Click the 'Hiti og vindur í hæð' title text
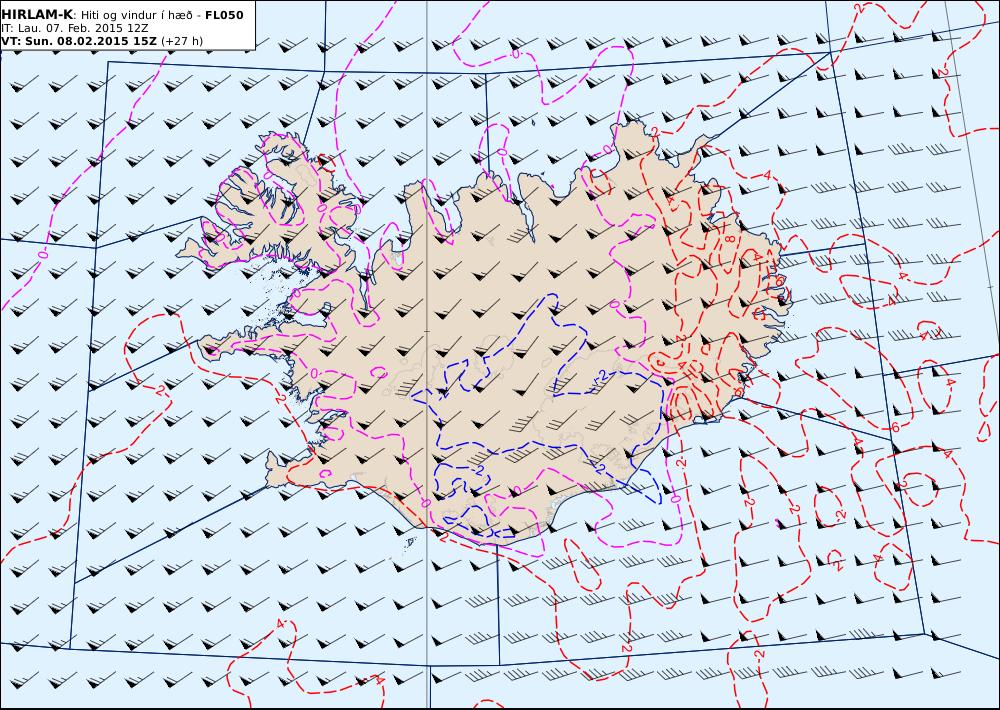The width and height of the screenshot is (1000, 710). pyautogui.click(x=136, y=15)
